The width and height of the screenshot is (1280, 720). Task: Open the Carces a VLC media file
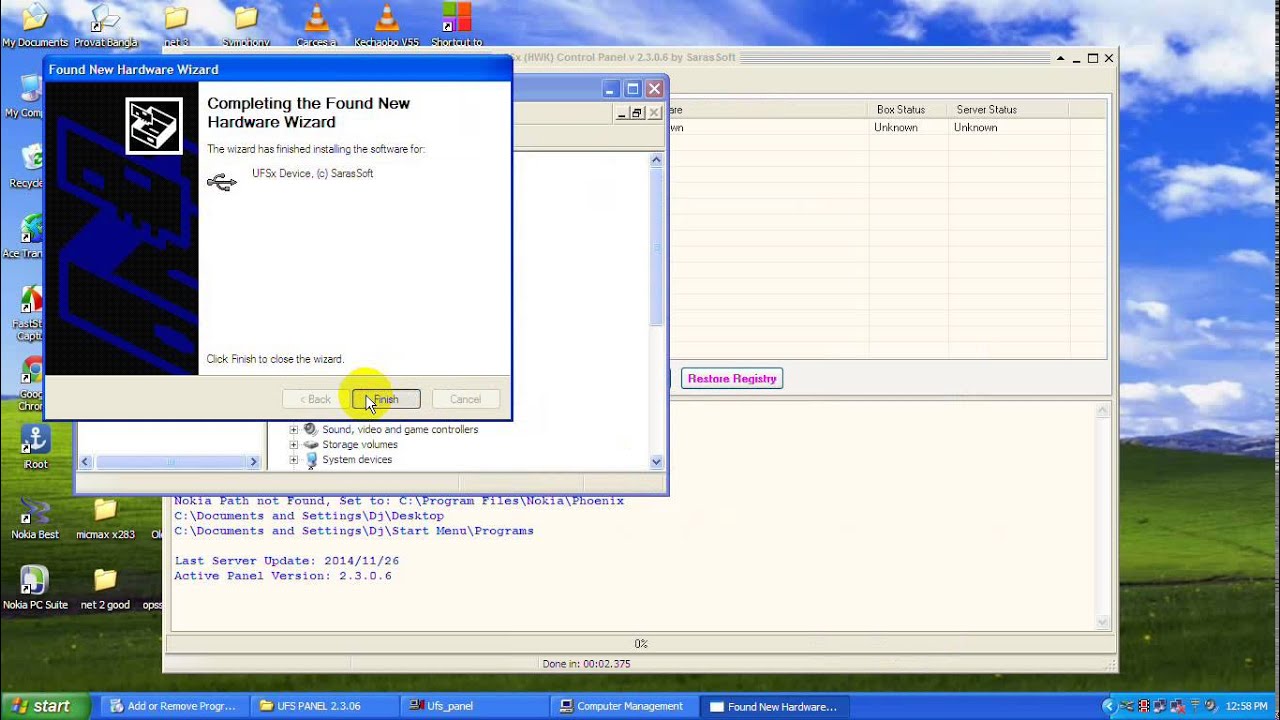(x=316, y=25)
